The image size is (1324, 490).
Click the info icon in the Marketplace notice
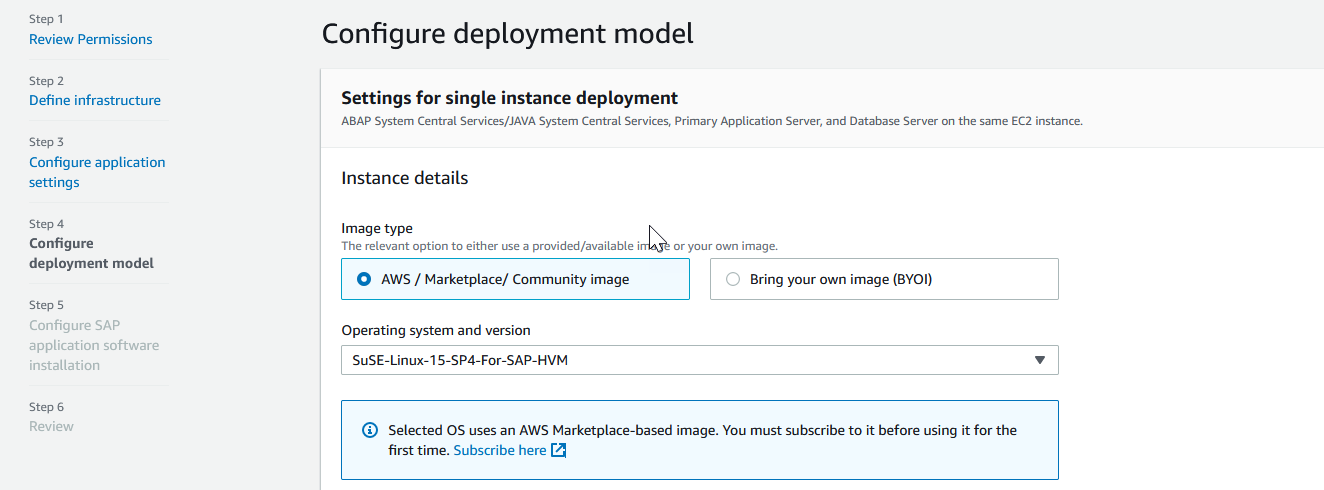coord(370,430)
